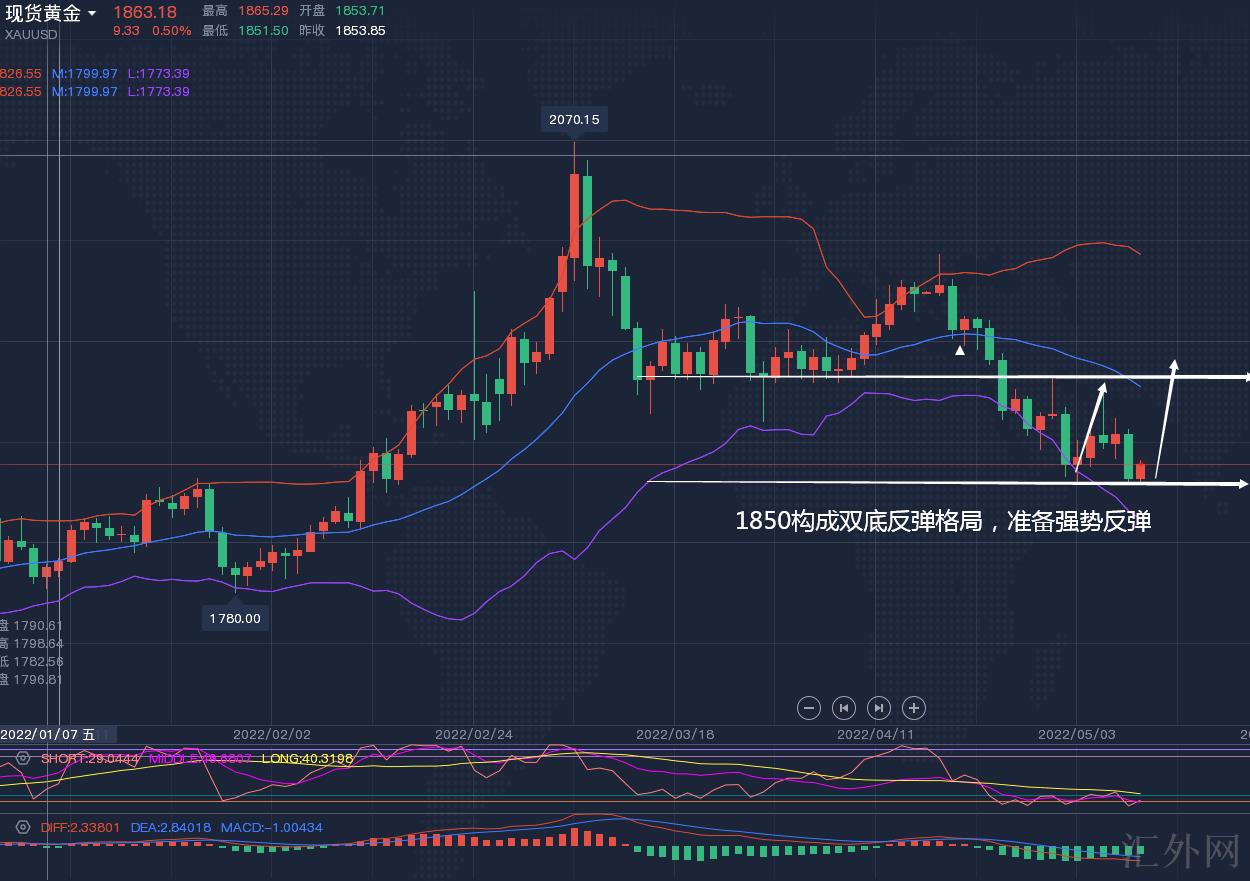The height and width of the screenshot is (881, 1250).
Task: Click the 2022/01/07 crosshair date label
Action: point(48,734)
